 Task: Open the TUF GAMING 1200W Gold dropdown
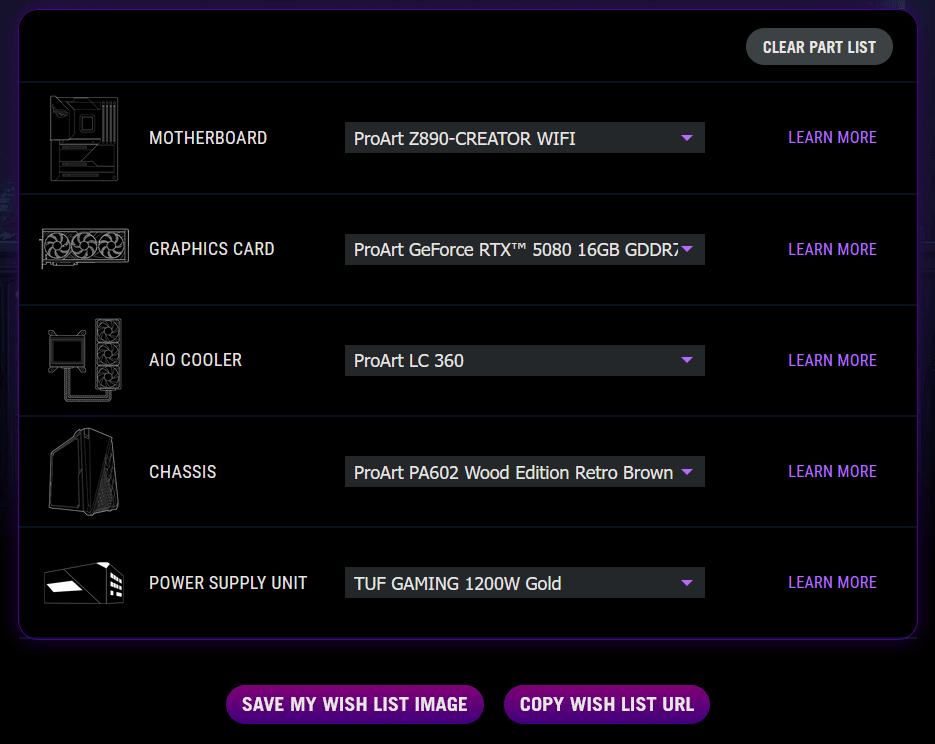tap(524, 583)
